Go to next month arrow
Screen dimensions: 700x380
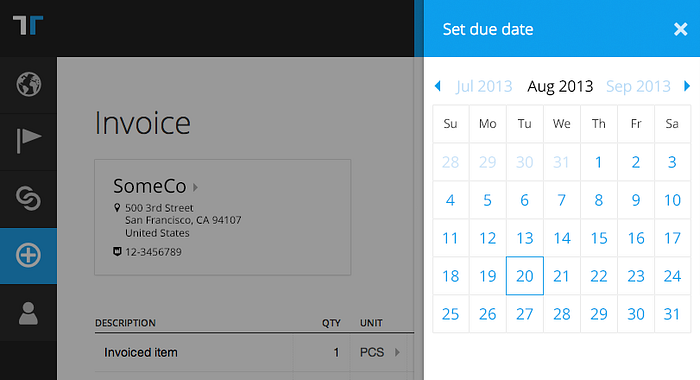click(x=687, y=86)
